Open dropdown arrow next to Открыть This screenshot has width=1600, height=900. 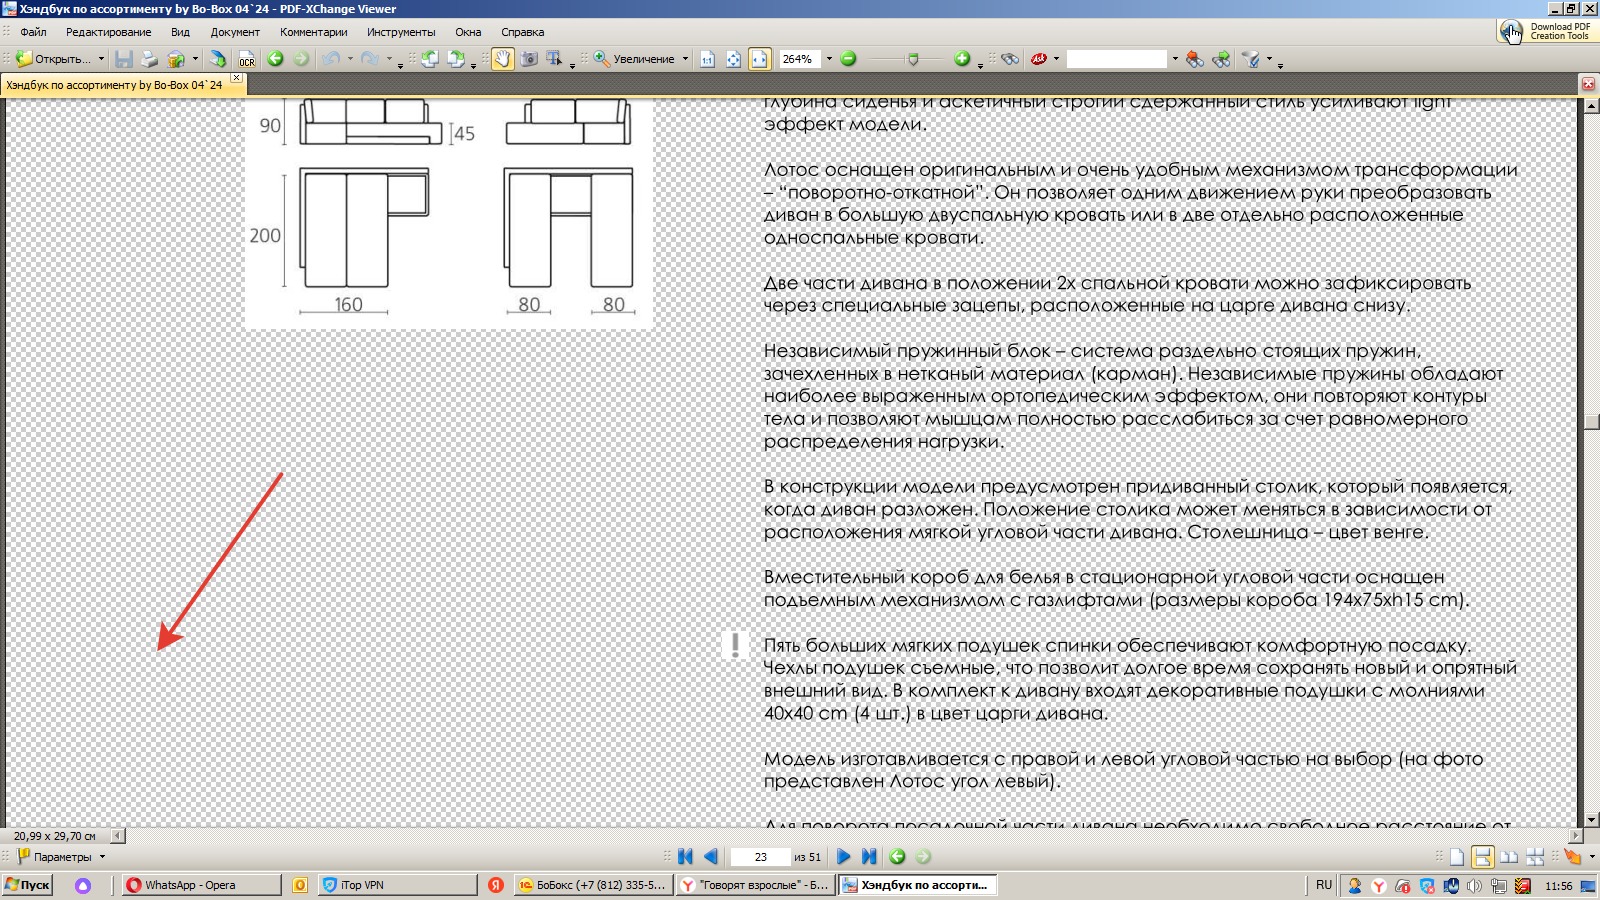(x=101, y=59)
